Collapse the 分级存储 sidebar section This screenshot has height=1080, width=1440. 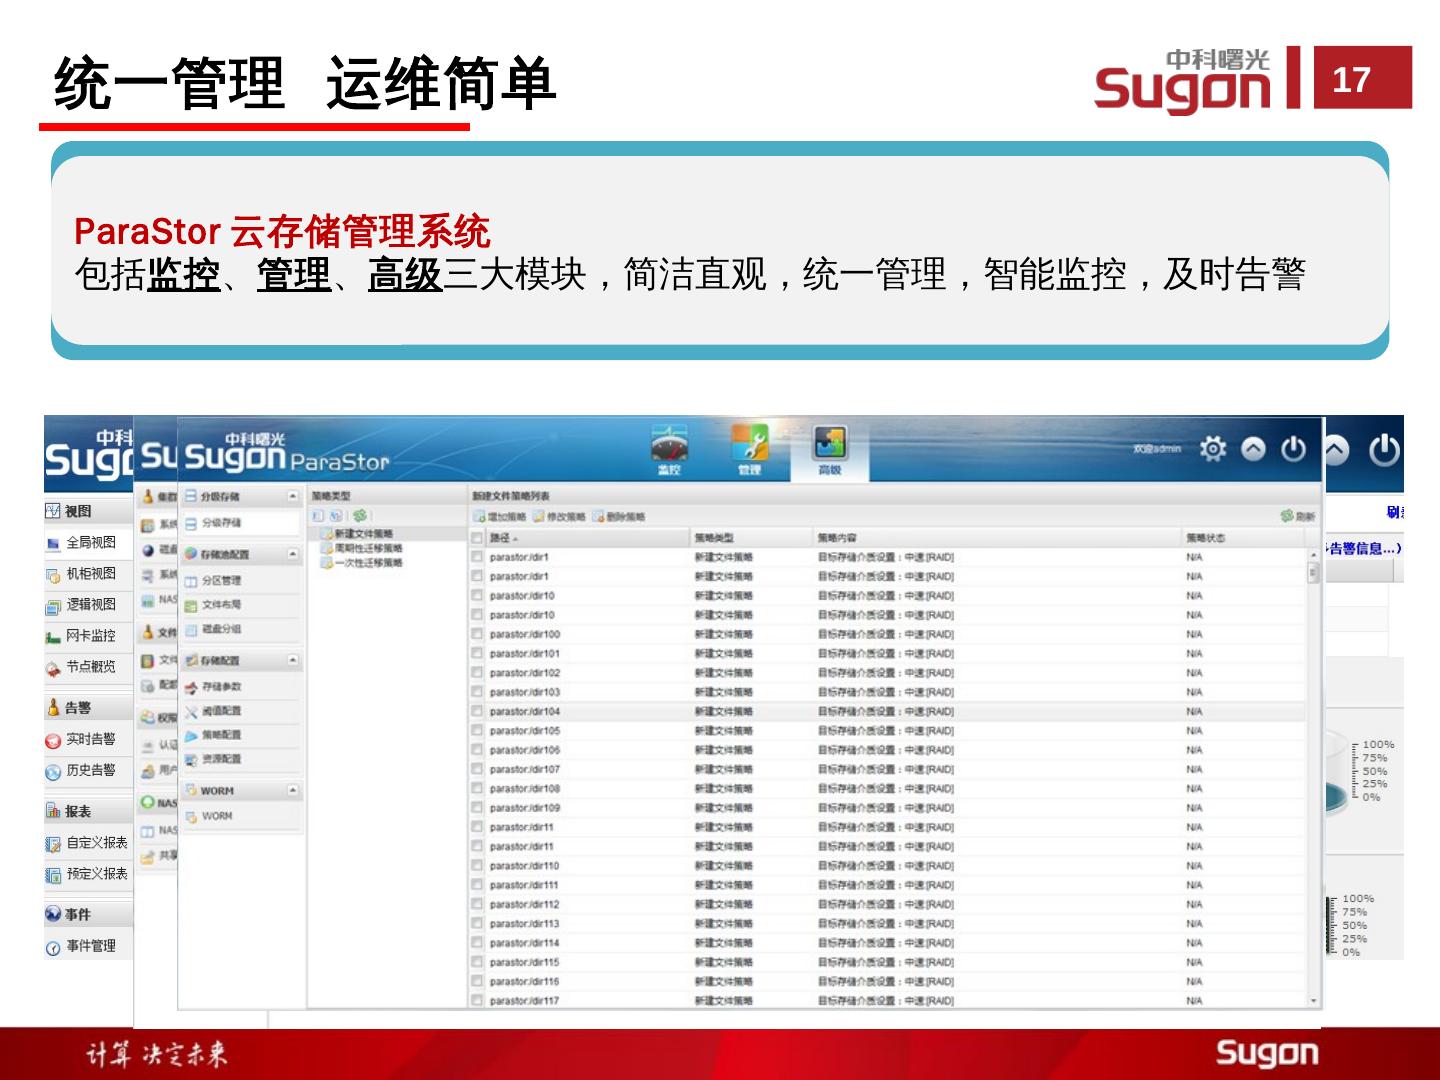[293, 496]
